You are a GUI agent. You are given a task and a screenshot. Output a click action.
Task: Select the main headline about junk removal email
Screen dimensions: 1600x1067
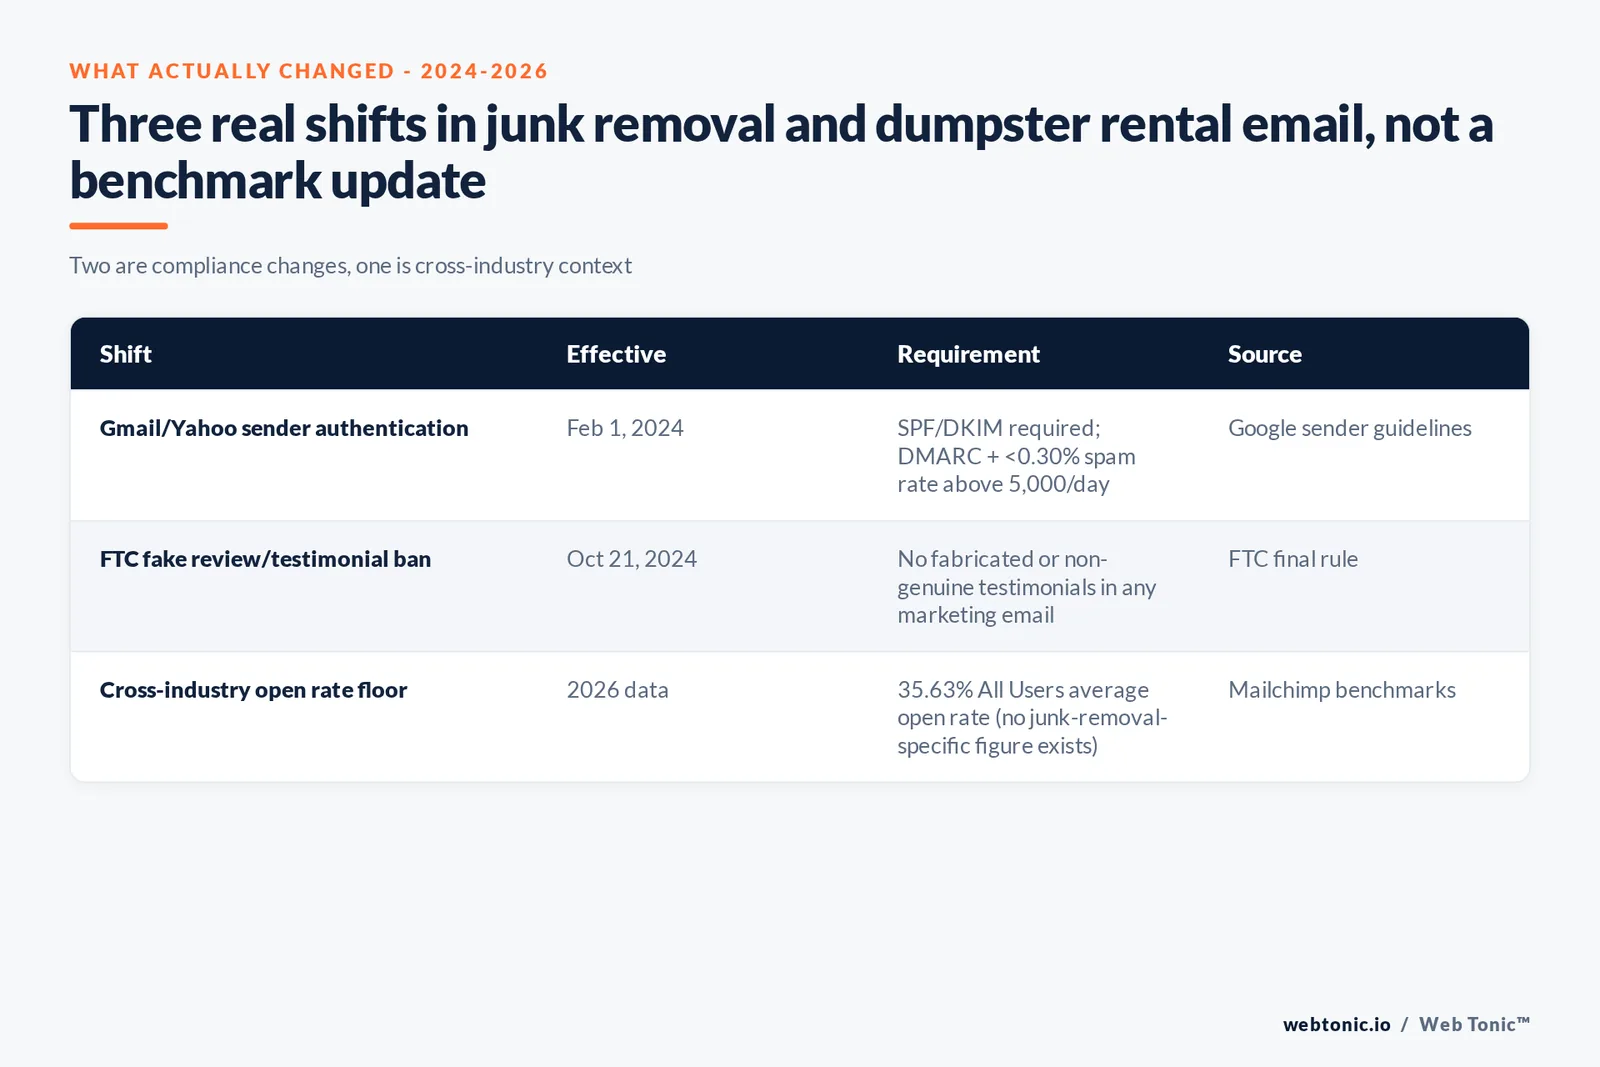[781, 152]
